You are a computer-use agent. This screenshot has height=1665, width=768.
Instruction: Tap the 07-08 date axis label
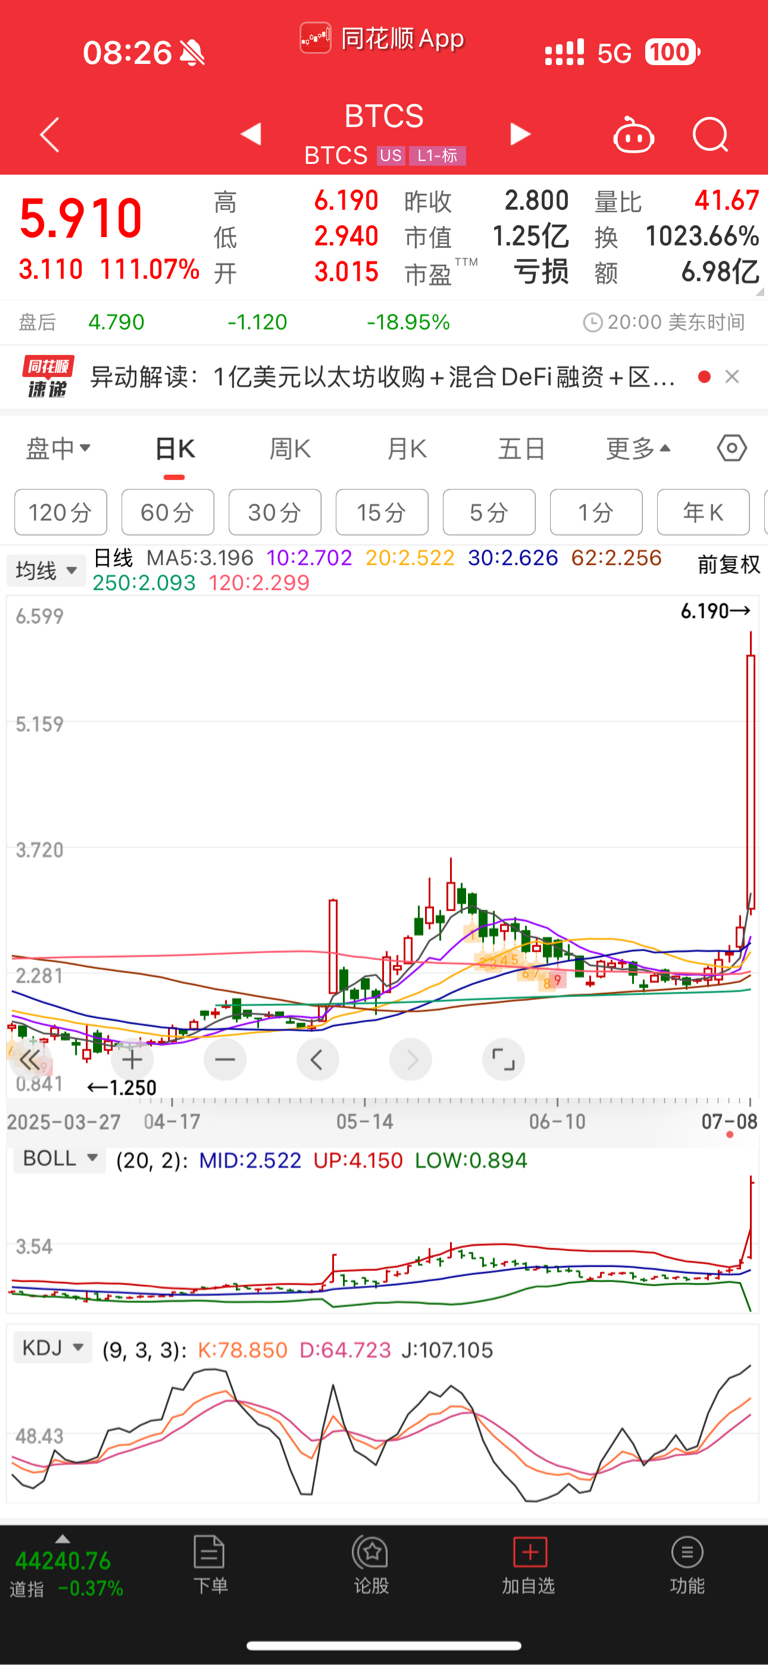coord(729,1122)
